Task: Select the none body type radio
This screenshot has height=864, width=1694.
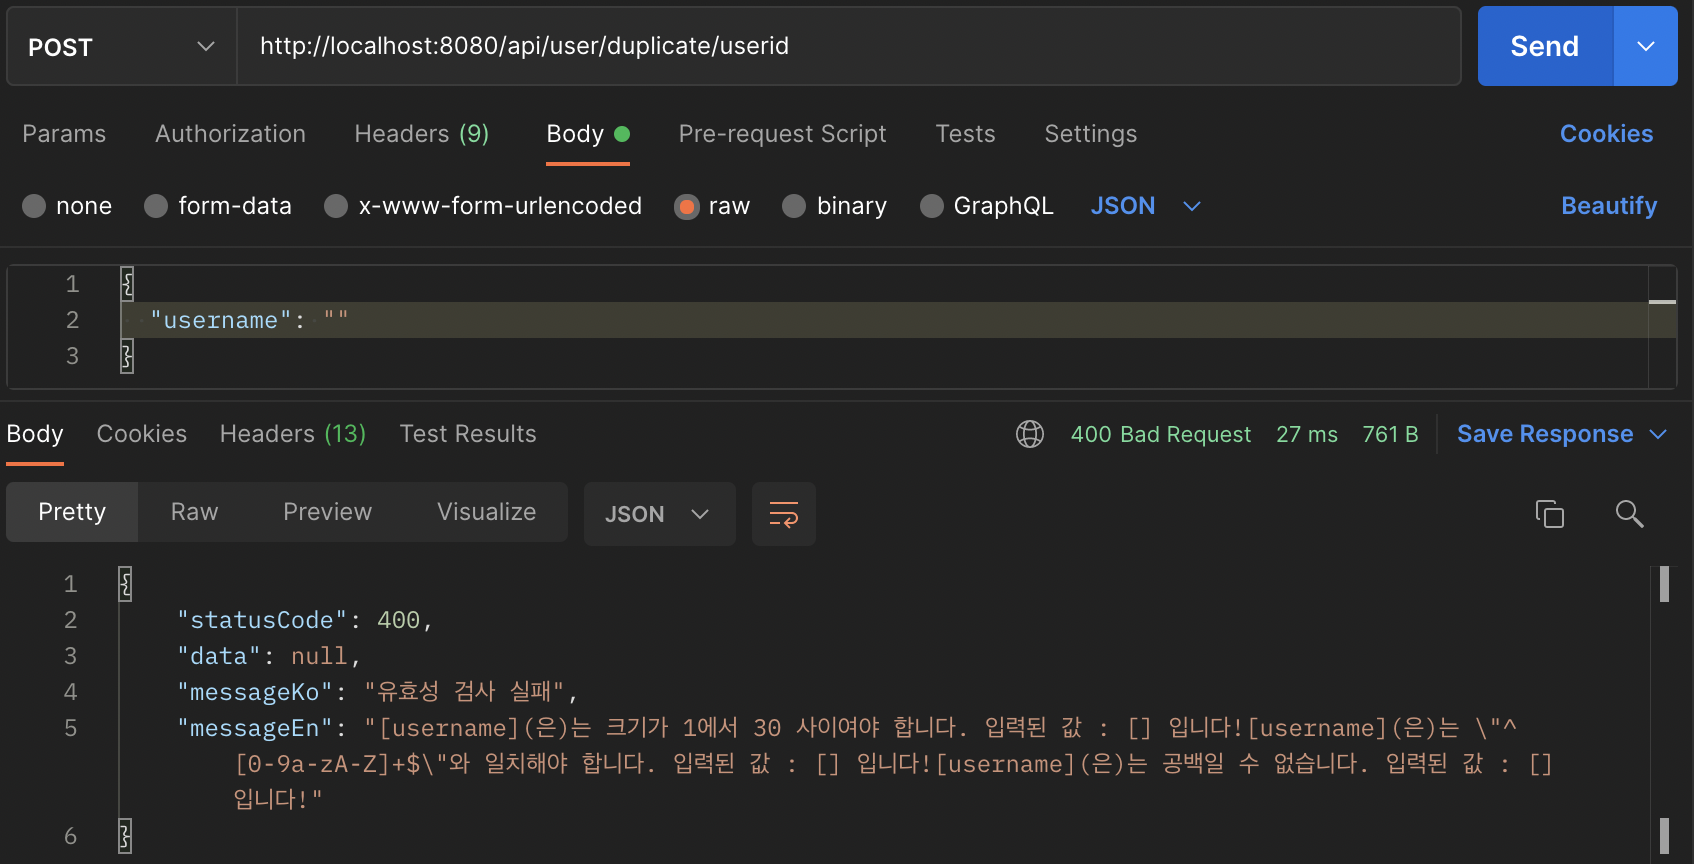Action: [34, 206]
